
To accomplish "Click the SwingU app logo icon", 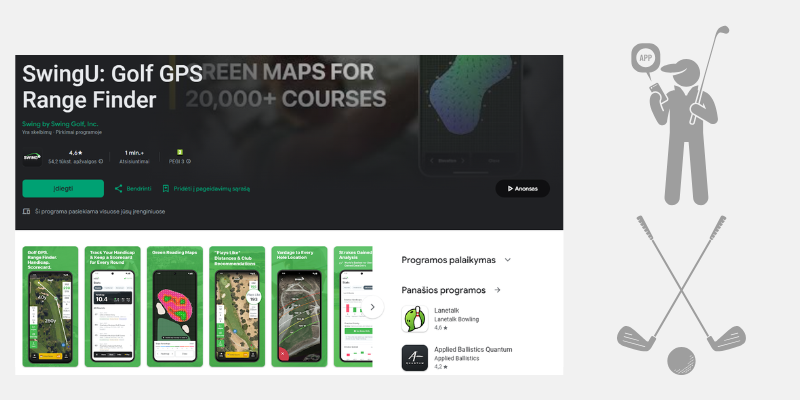I will tap(32, 157).
